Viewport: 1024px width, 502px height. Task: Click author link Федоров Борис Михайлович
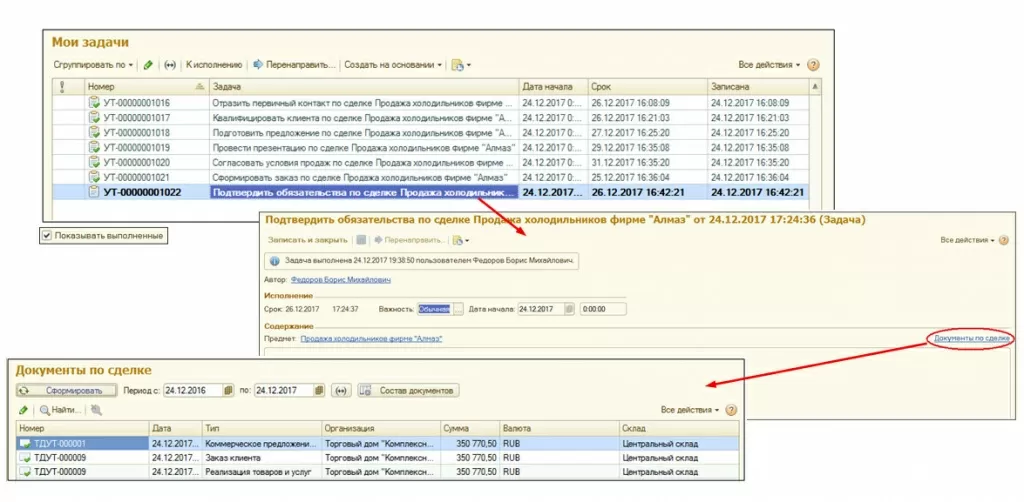click(339, 281)
